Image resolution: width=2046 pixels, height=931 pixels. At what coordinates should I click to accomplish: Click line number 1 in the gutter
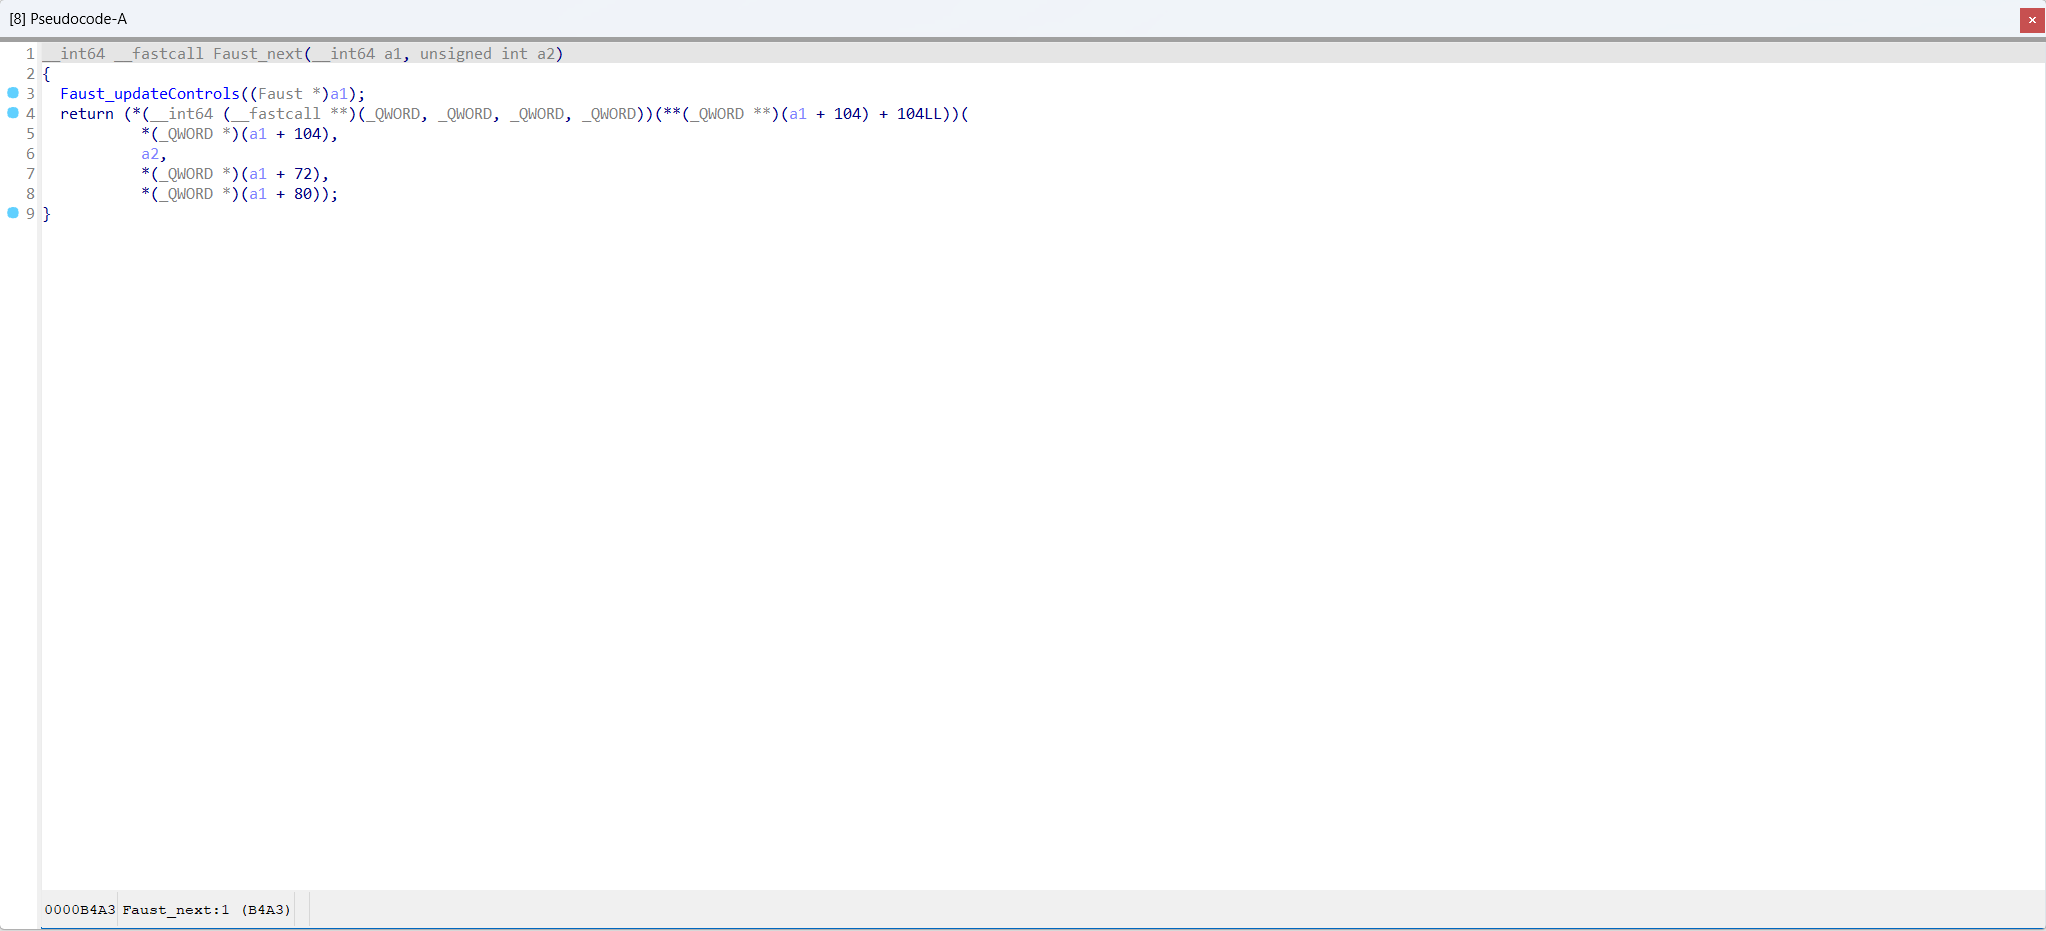(x=30, y=54)
